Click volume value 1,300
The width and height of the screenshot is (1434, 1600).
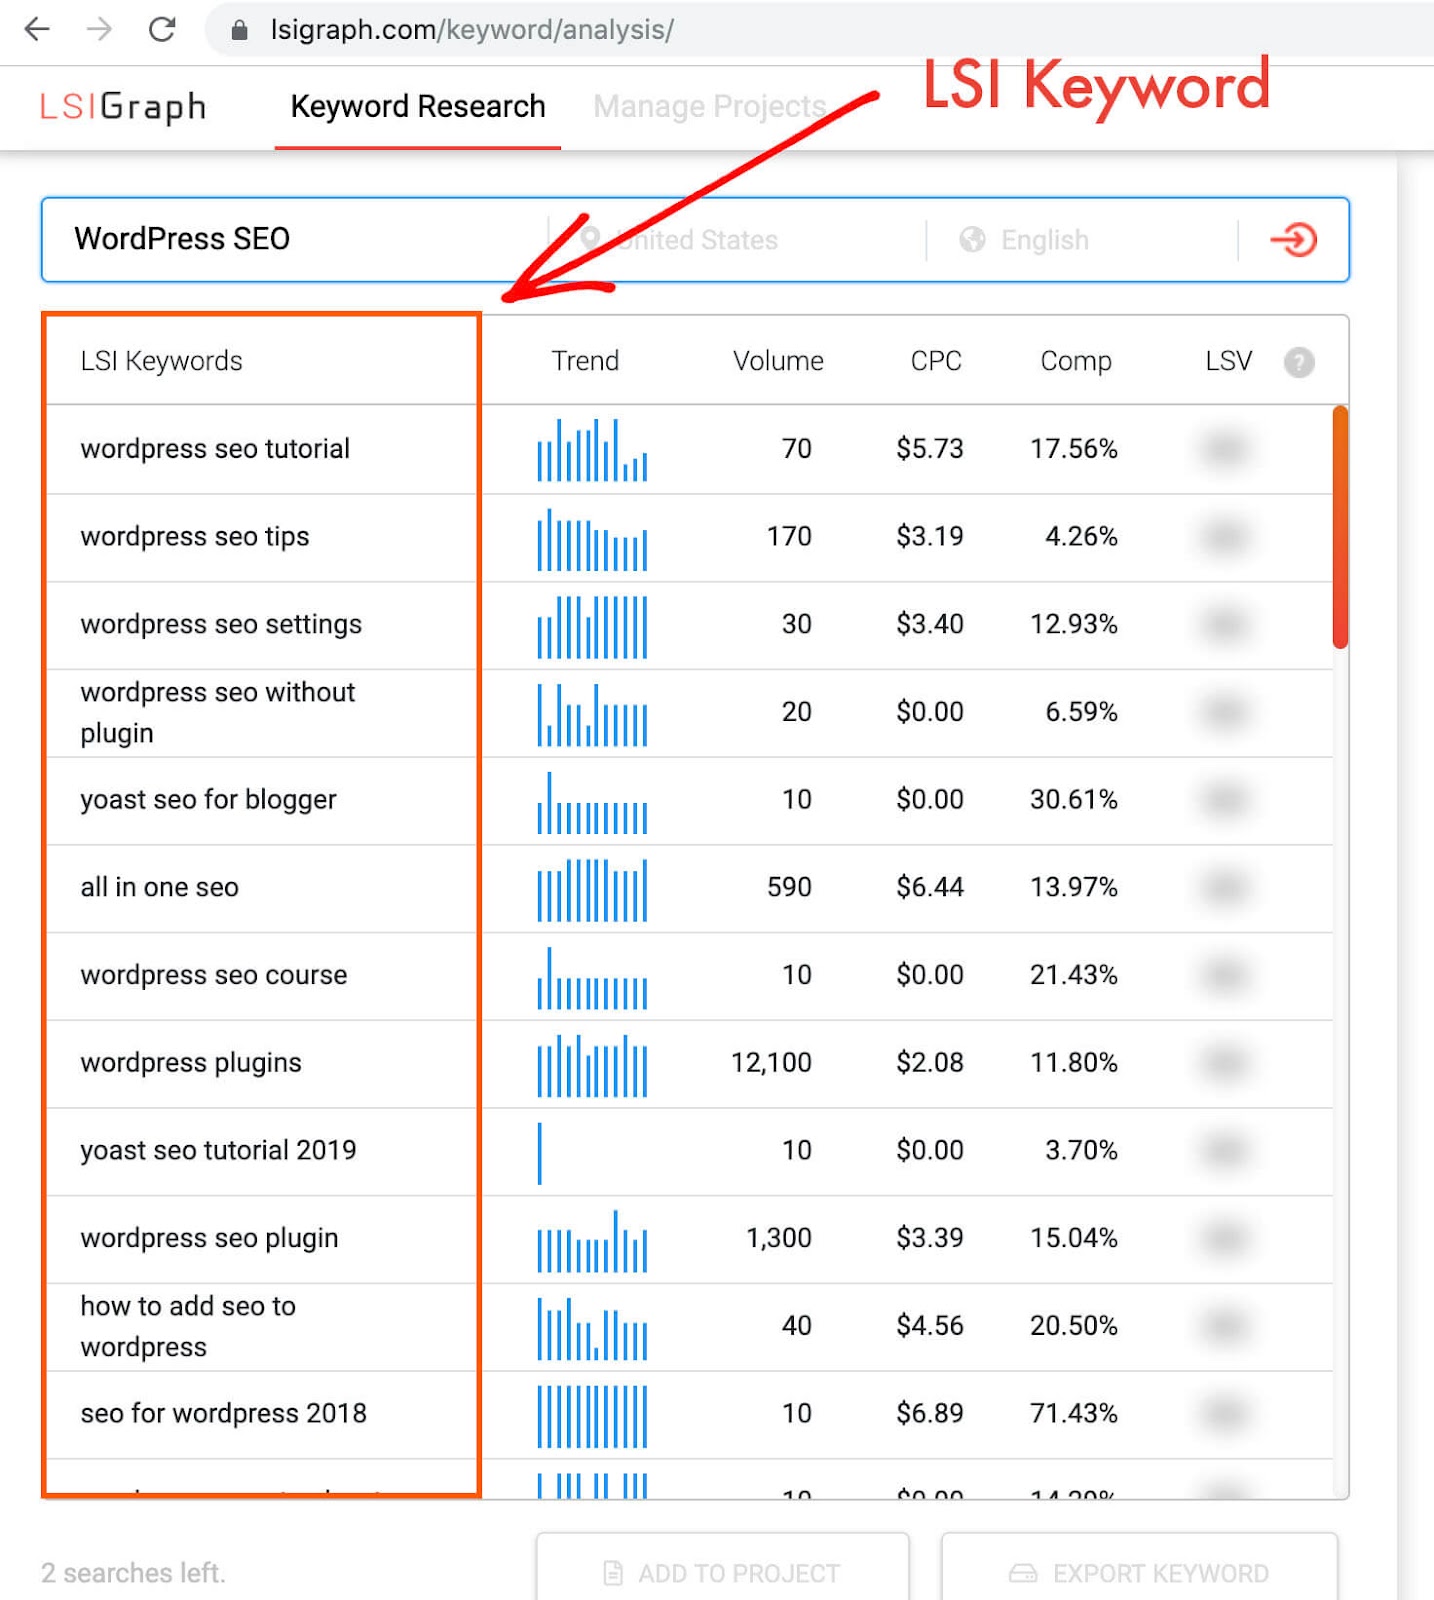click(779, 1238)
